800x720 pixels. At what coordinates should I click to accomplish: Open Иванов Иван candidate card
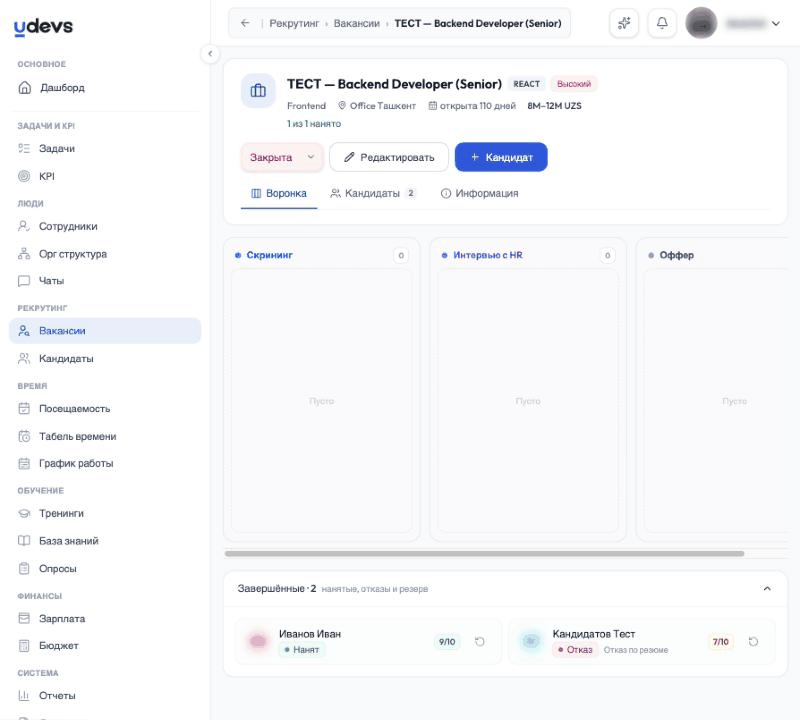click(x=368, y=641)
